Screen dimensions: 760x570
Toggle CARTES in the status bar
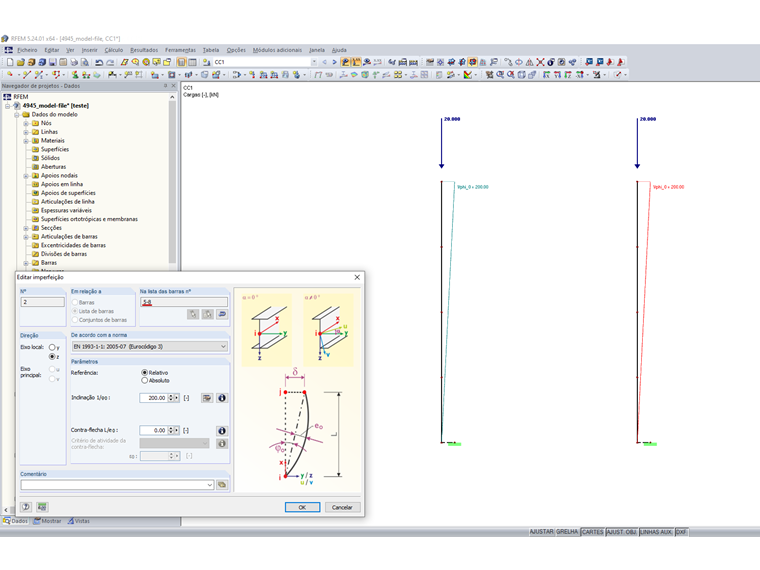click(x=592, y=532)
